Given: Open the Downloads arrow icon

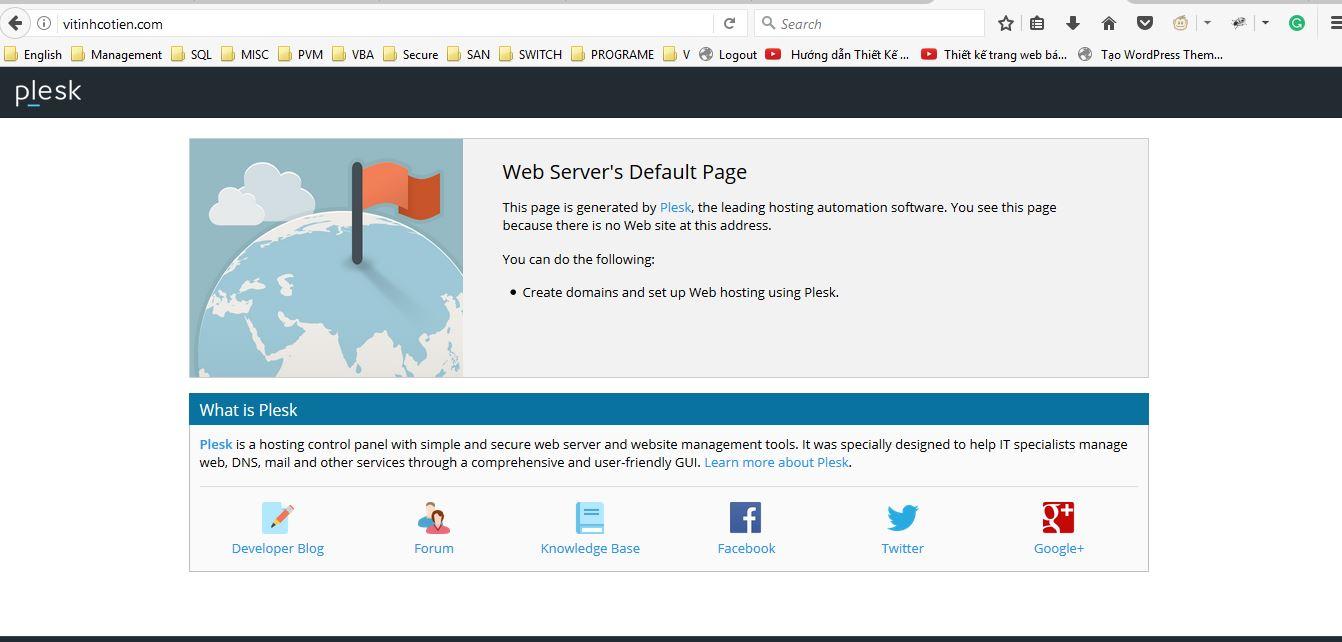Looking at the screenshot, I should point(1073,23).
